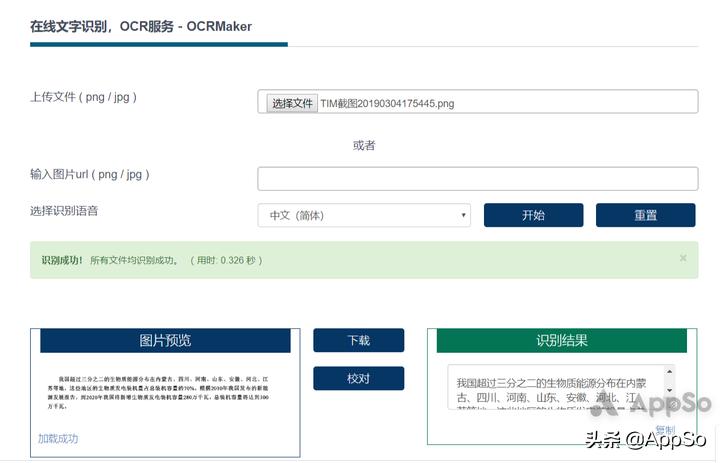Click the file name TIM截图20190304175445.png
This screenshot has height=463, width=720.
[387, 104]
